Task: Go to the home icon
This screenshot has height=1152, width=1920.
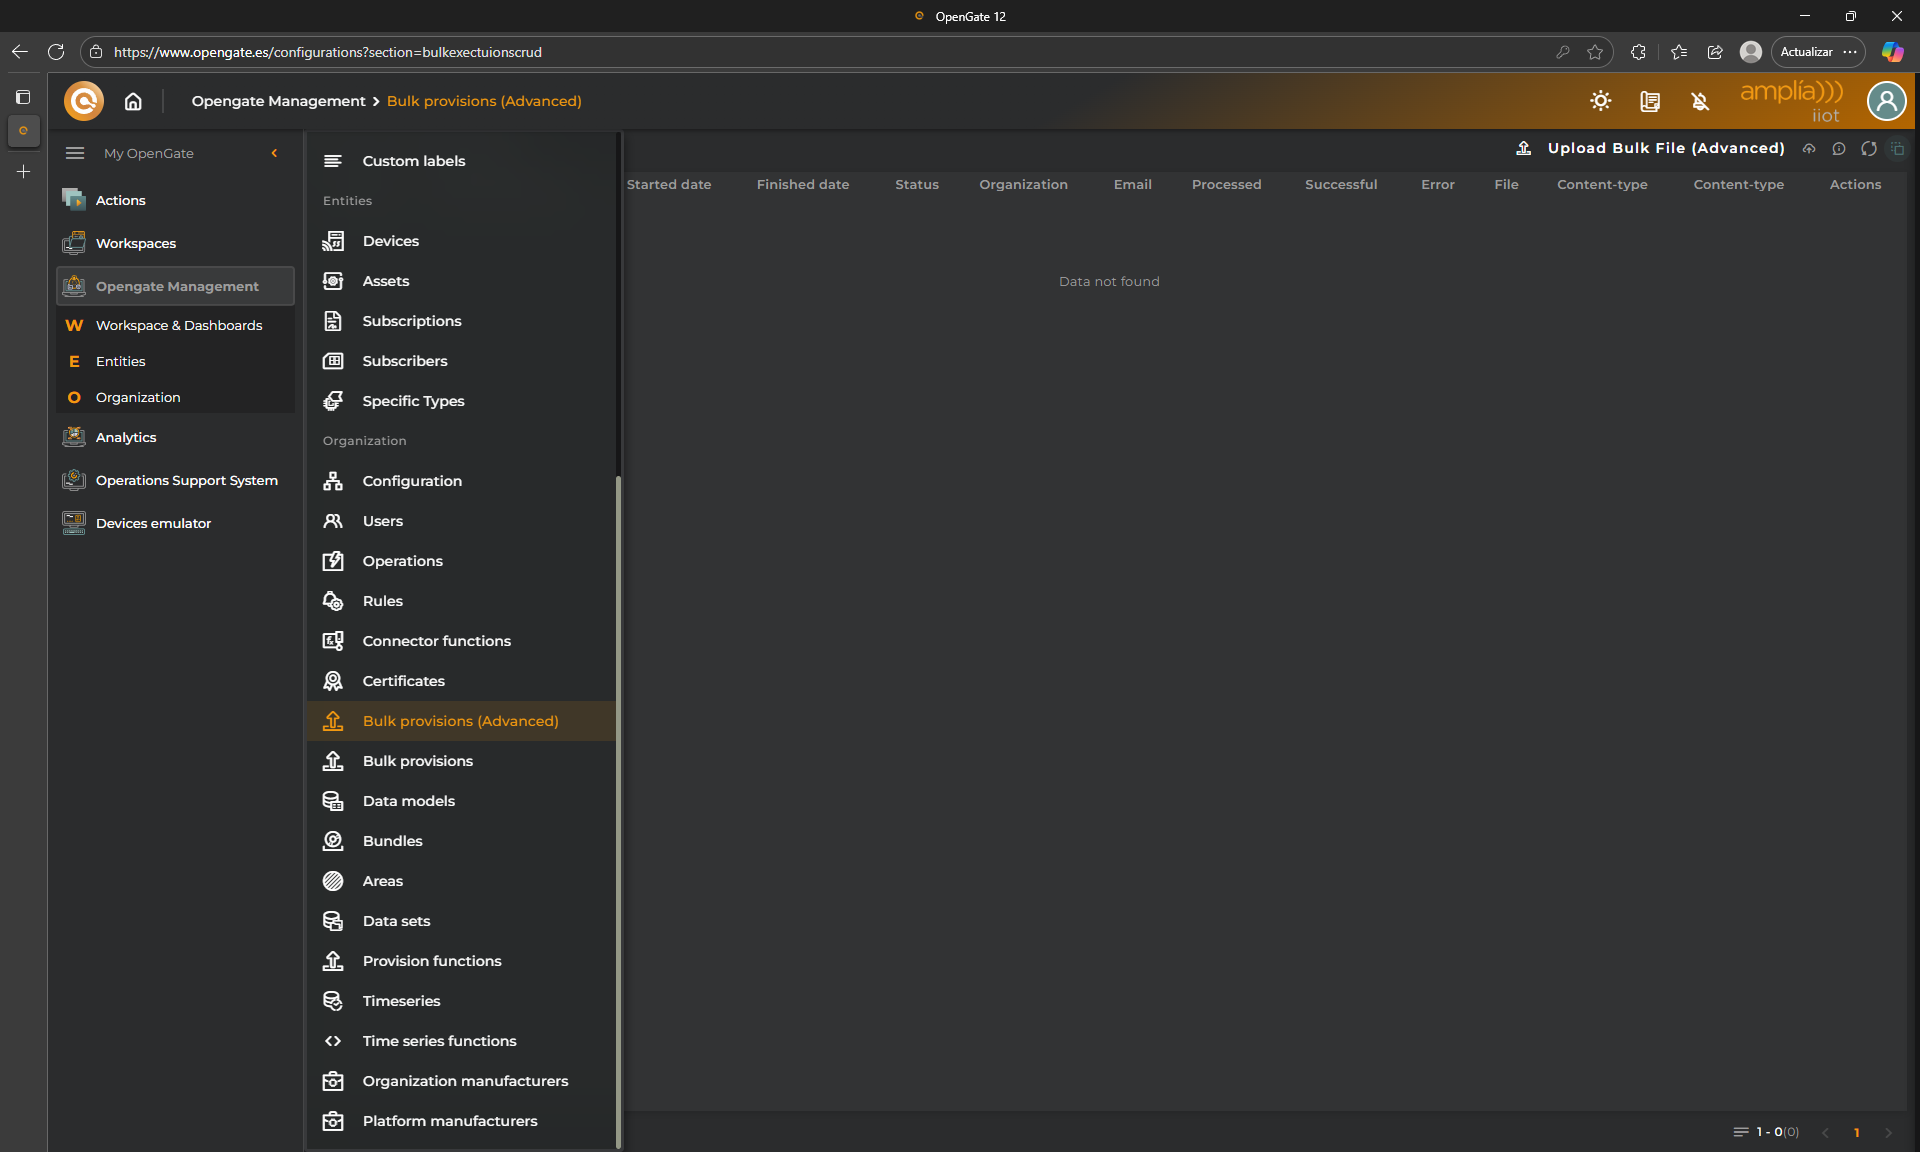Action: coord(133,101)
